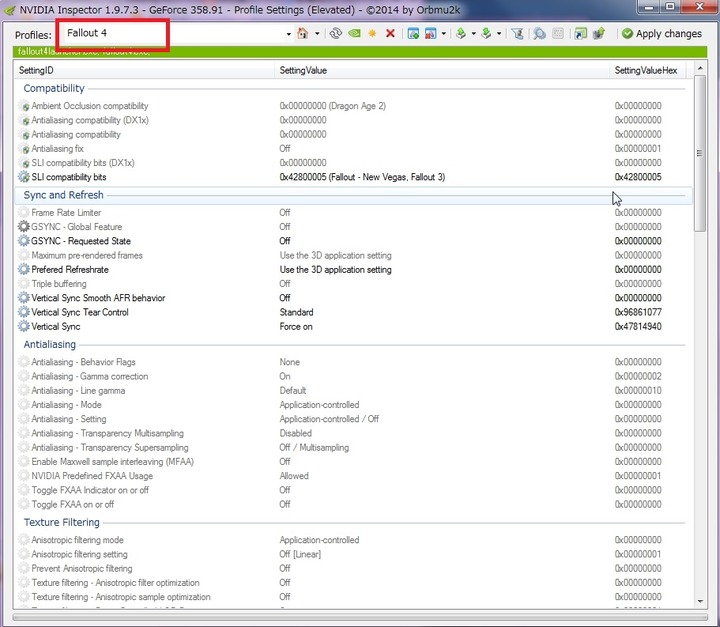This screenshot has height=627, width=720.
Task: Select the Antialiasing - Mode setting
Action: point(354,405)
